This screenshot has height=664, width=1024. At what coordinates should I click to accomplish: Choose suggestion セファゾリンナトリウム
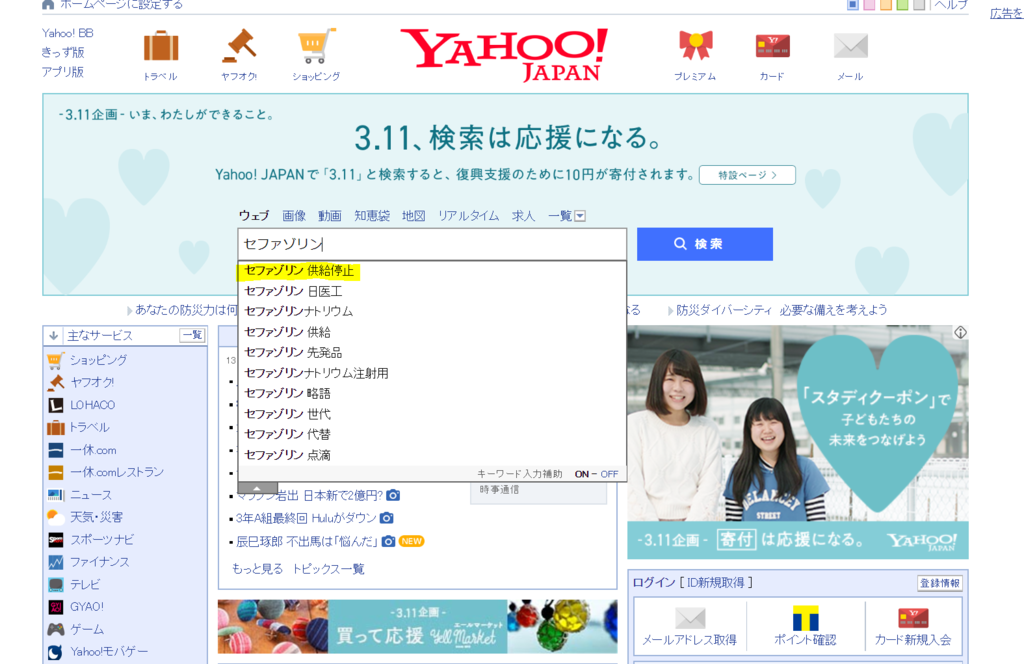[432, 311]
